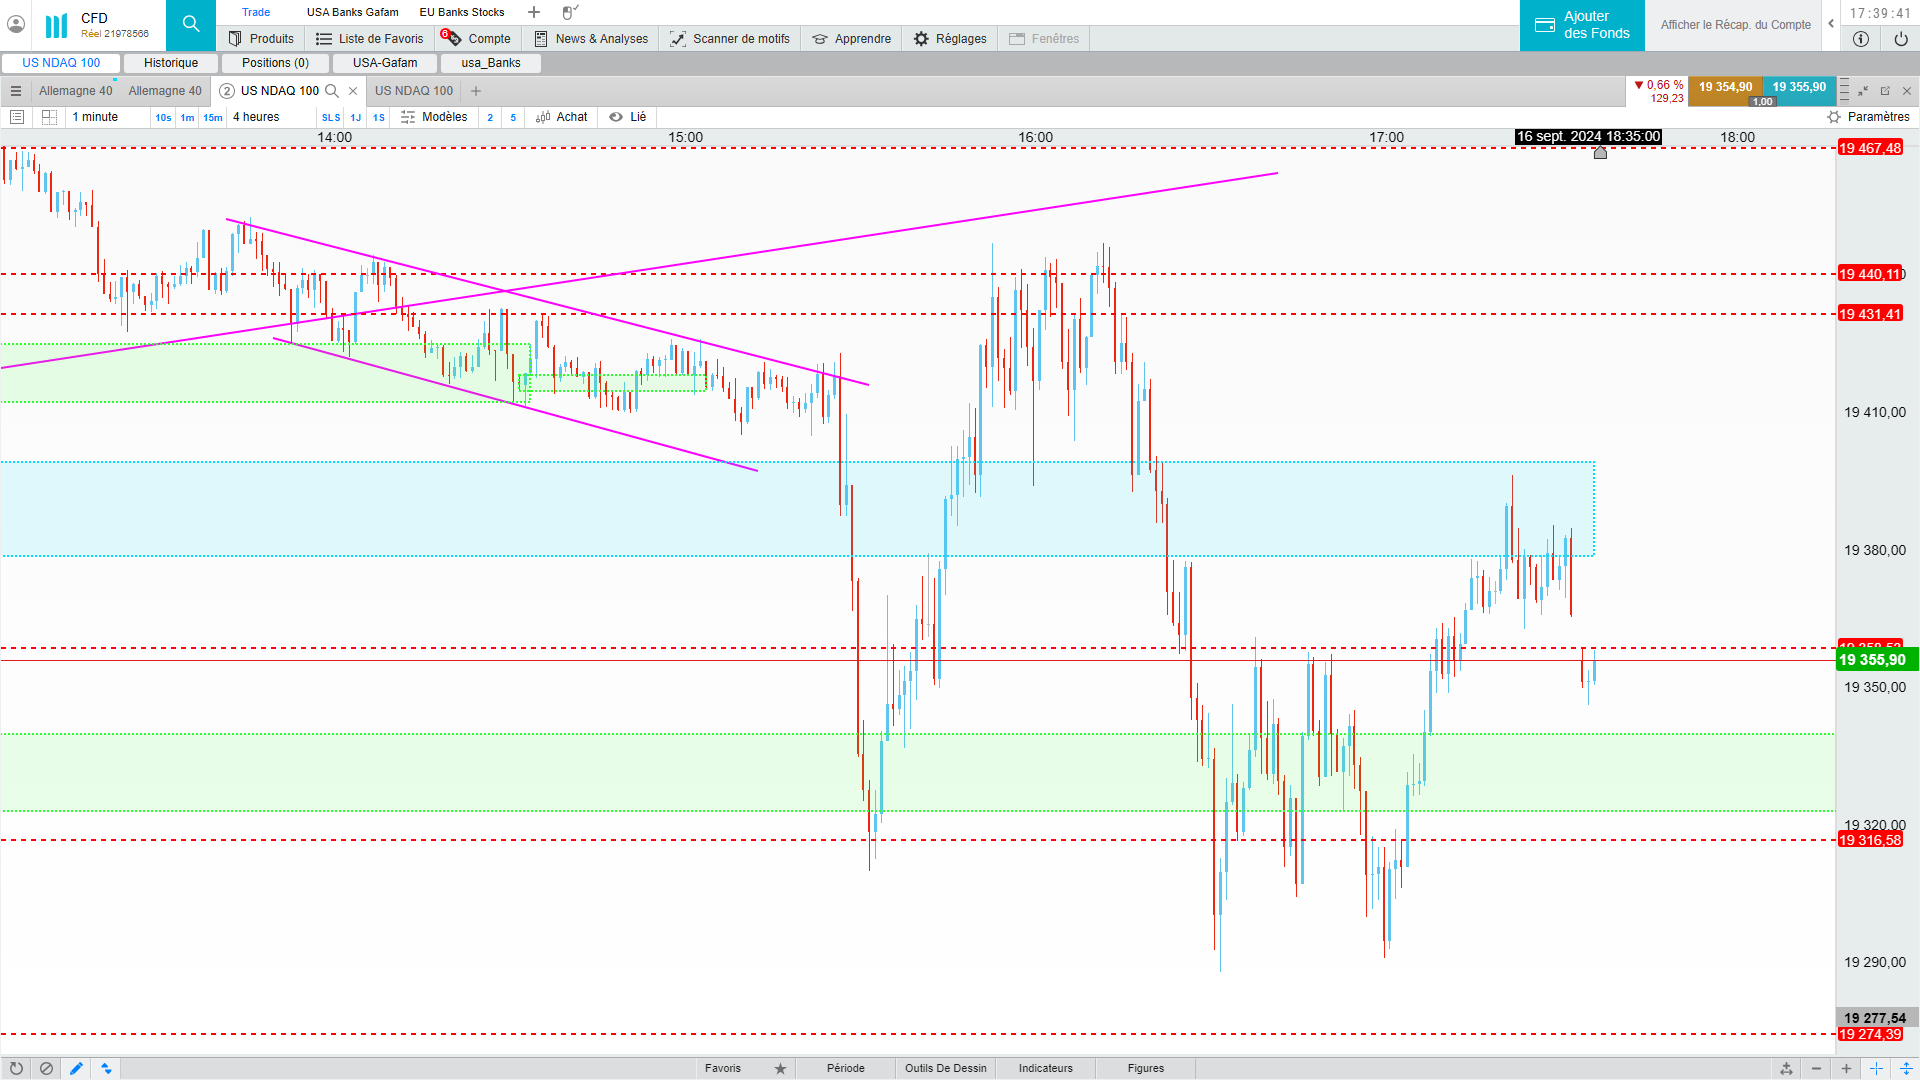Open the 1 minute period dropdown

click(96, 117)
